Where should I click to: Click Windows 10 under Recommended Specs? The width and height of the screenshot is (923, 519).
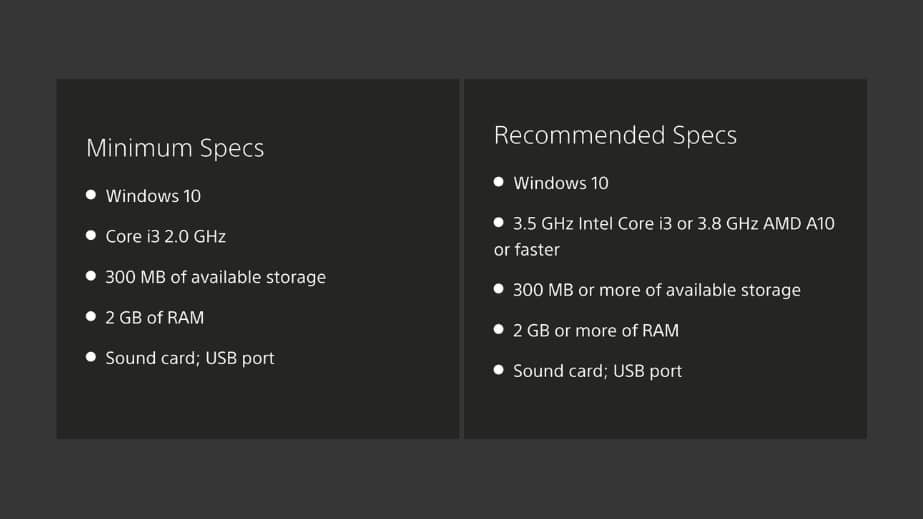pyautogui.click(x=561, y=183)
